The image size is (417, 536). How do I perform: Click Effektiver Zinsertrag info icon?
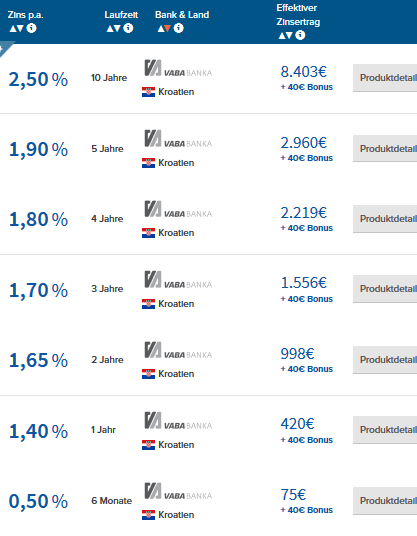(x=300, y=35)
